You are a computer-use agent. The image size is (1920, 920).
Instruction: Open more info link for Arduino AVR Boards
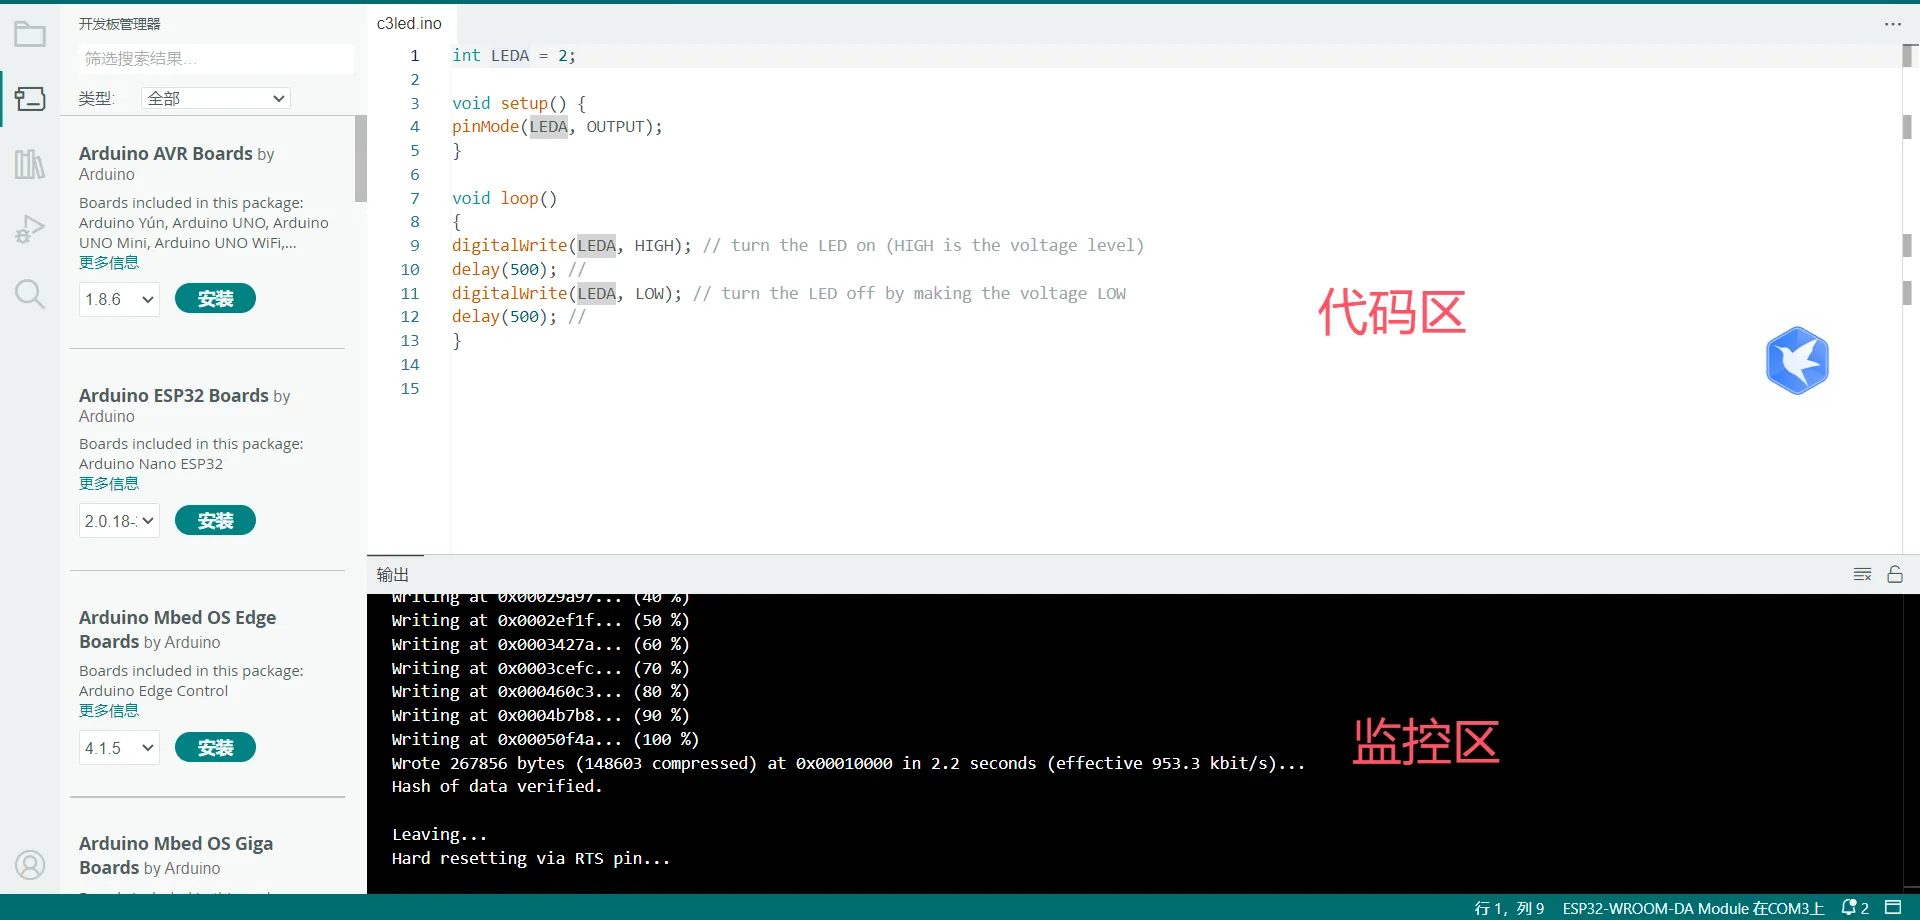point(109,263)
